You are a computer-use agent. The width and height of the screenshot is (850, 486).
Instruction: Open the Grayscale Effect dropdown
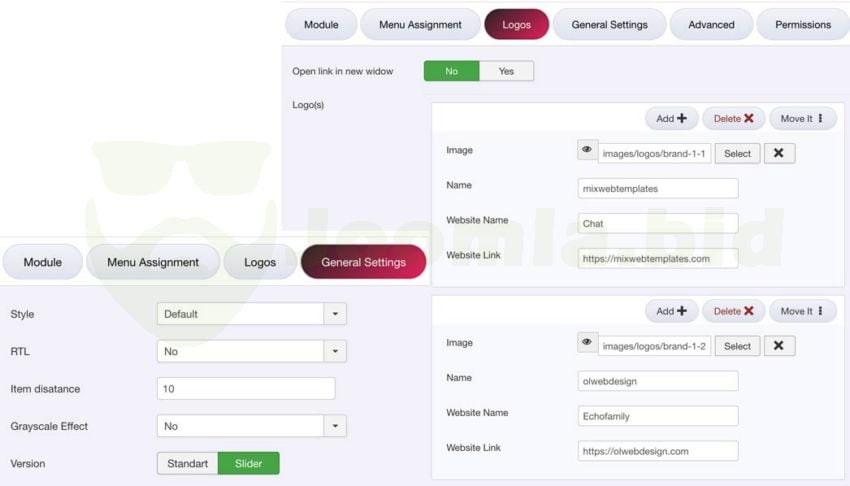click(252, 426)
